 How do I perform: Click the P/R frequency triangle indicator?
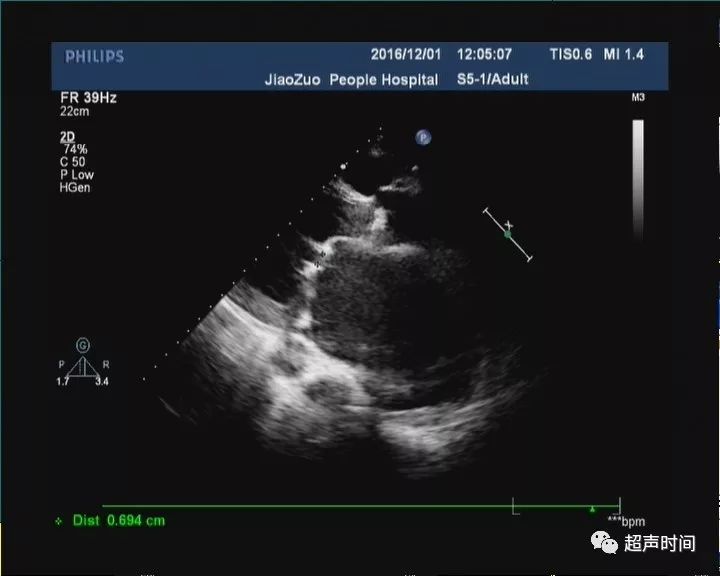[83, 366]
